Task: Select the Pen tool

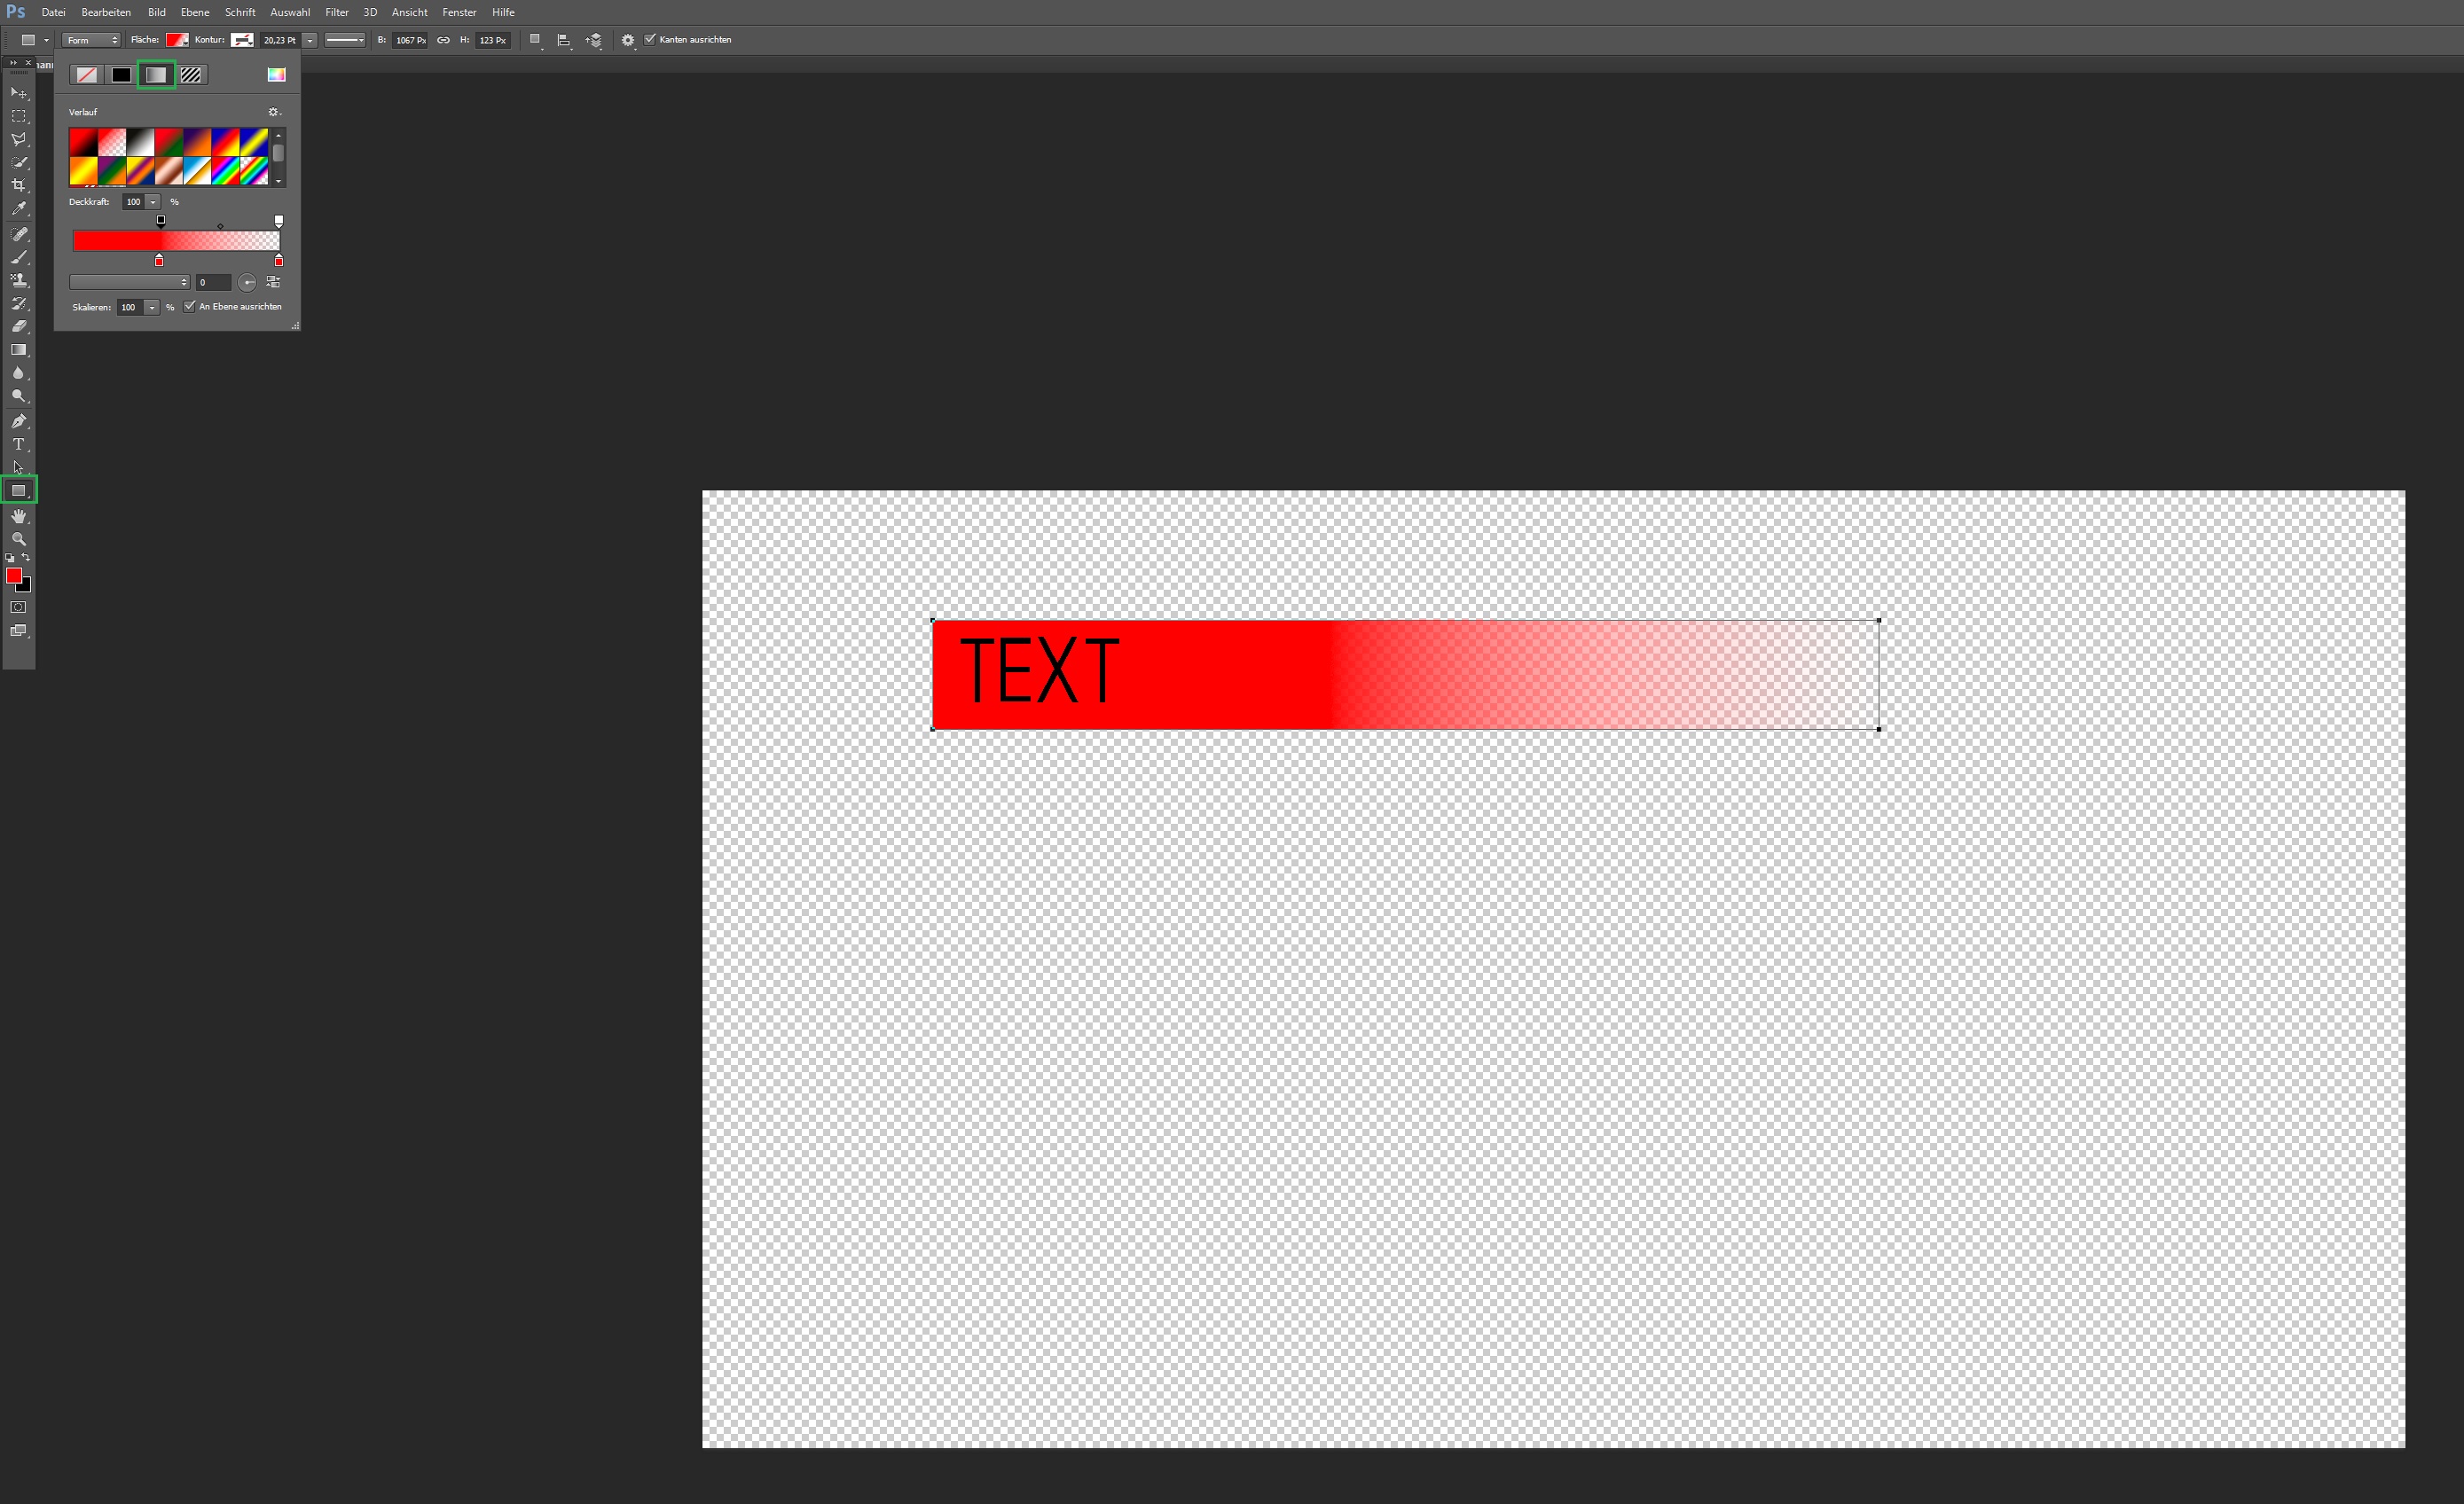Action: pyautogui.click(x=18, y=421)
